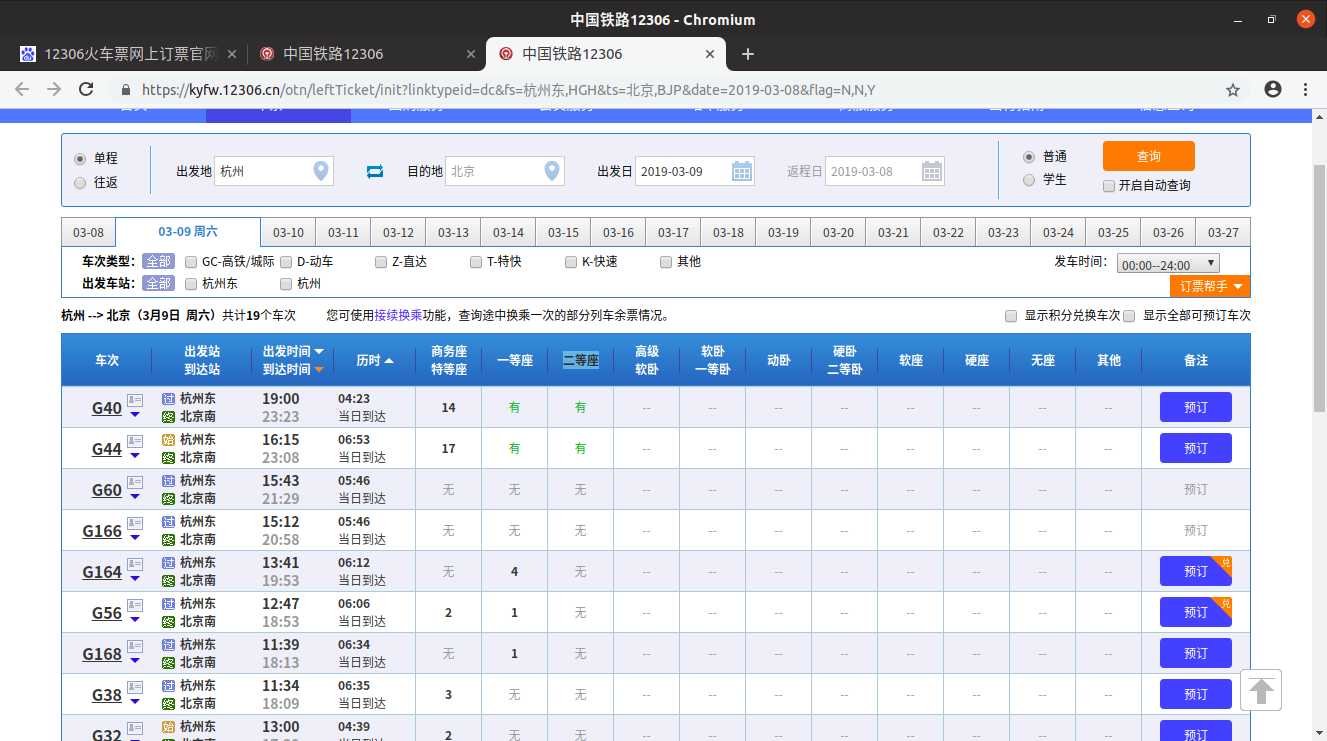The height and width of the screenshot is (741, 1327).
Task: Click the swap stations arrows icon
Action: [375, 172]
